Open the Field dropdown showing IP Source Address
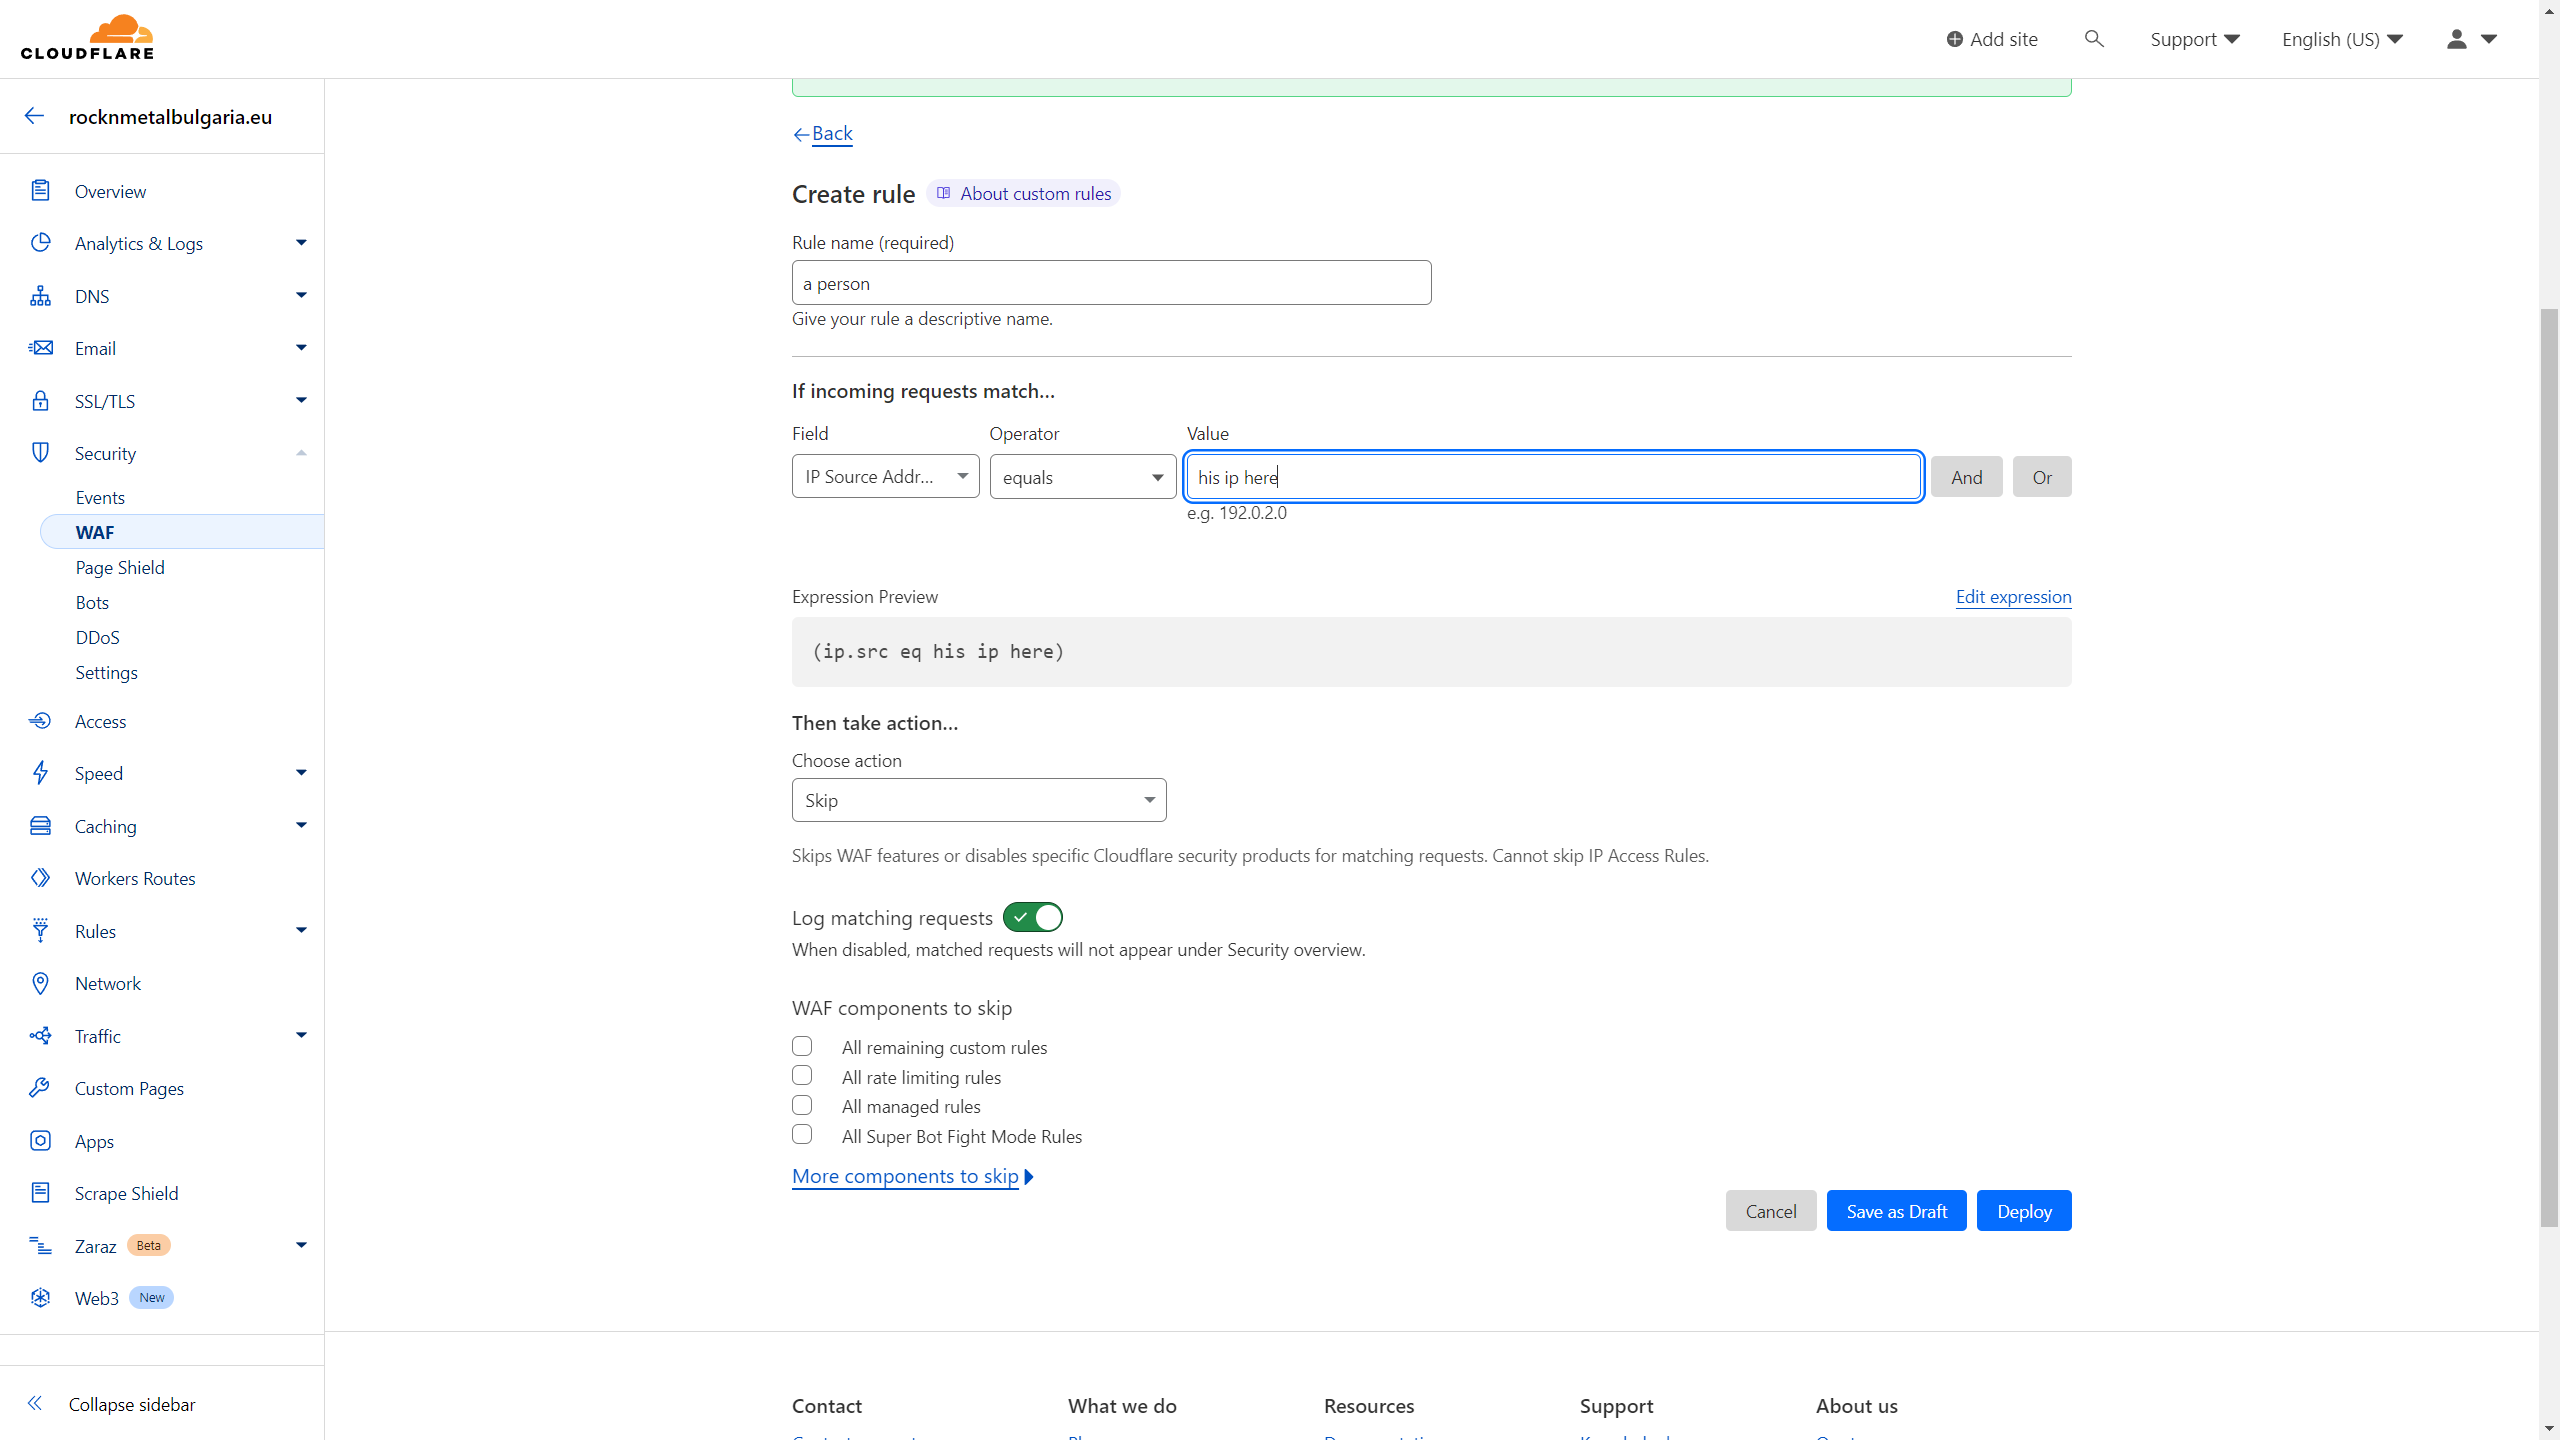The image size is (2560, 1440). (884, 476)
